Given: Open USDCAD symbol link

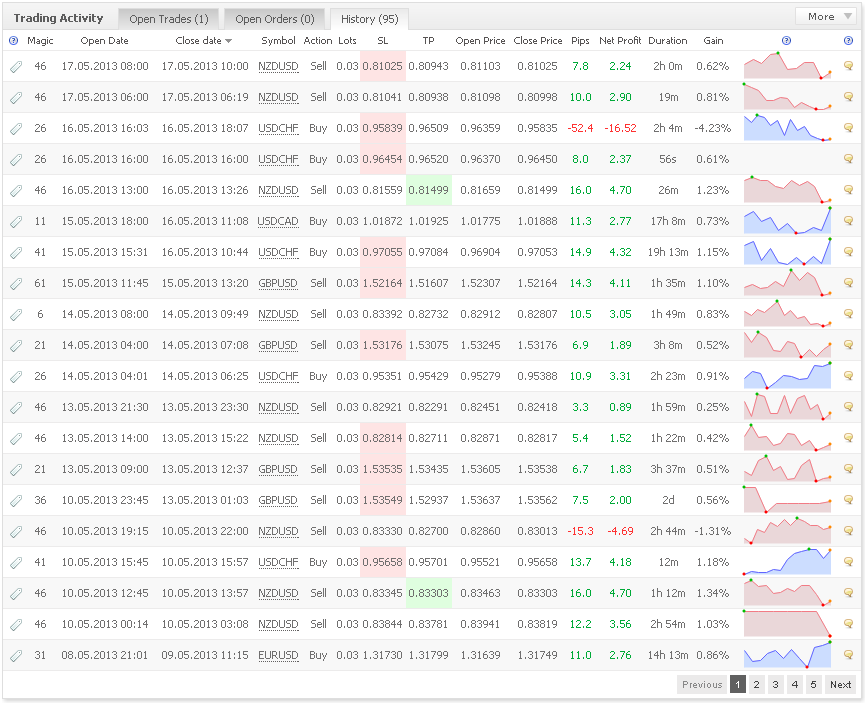Looking at the screenshot, I should tap(278, 221).
